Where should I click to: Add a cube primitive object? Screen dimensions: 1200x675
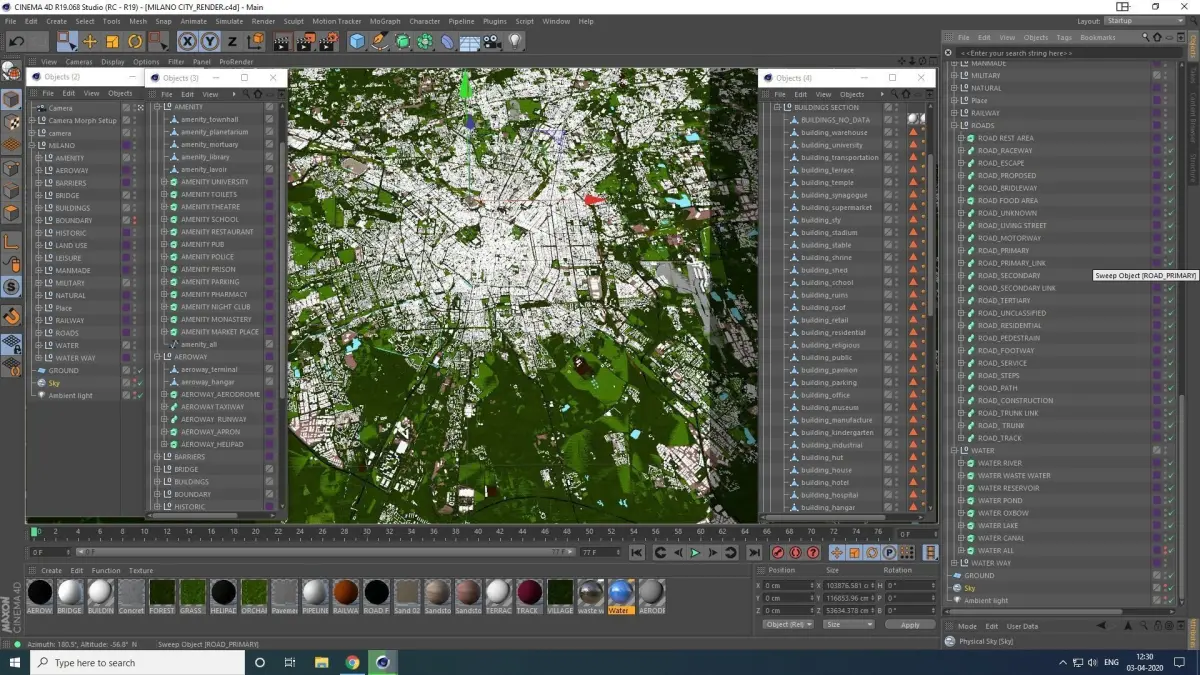(357, 41)
